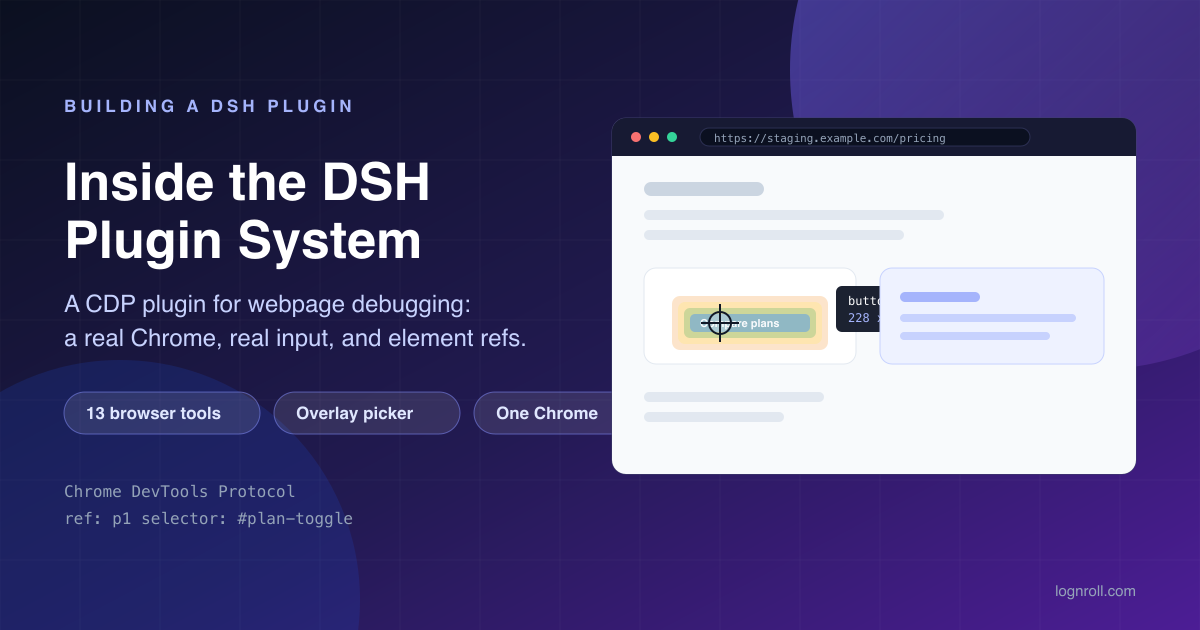This screenshot has height=630, width=1200.
Task: Click the "BUILDING A DSH PLUGIN" label
Action: tap(209, 106)
